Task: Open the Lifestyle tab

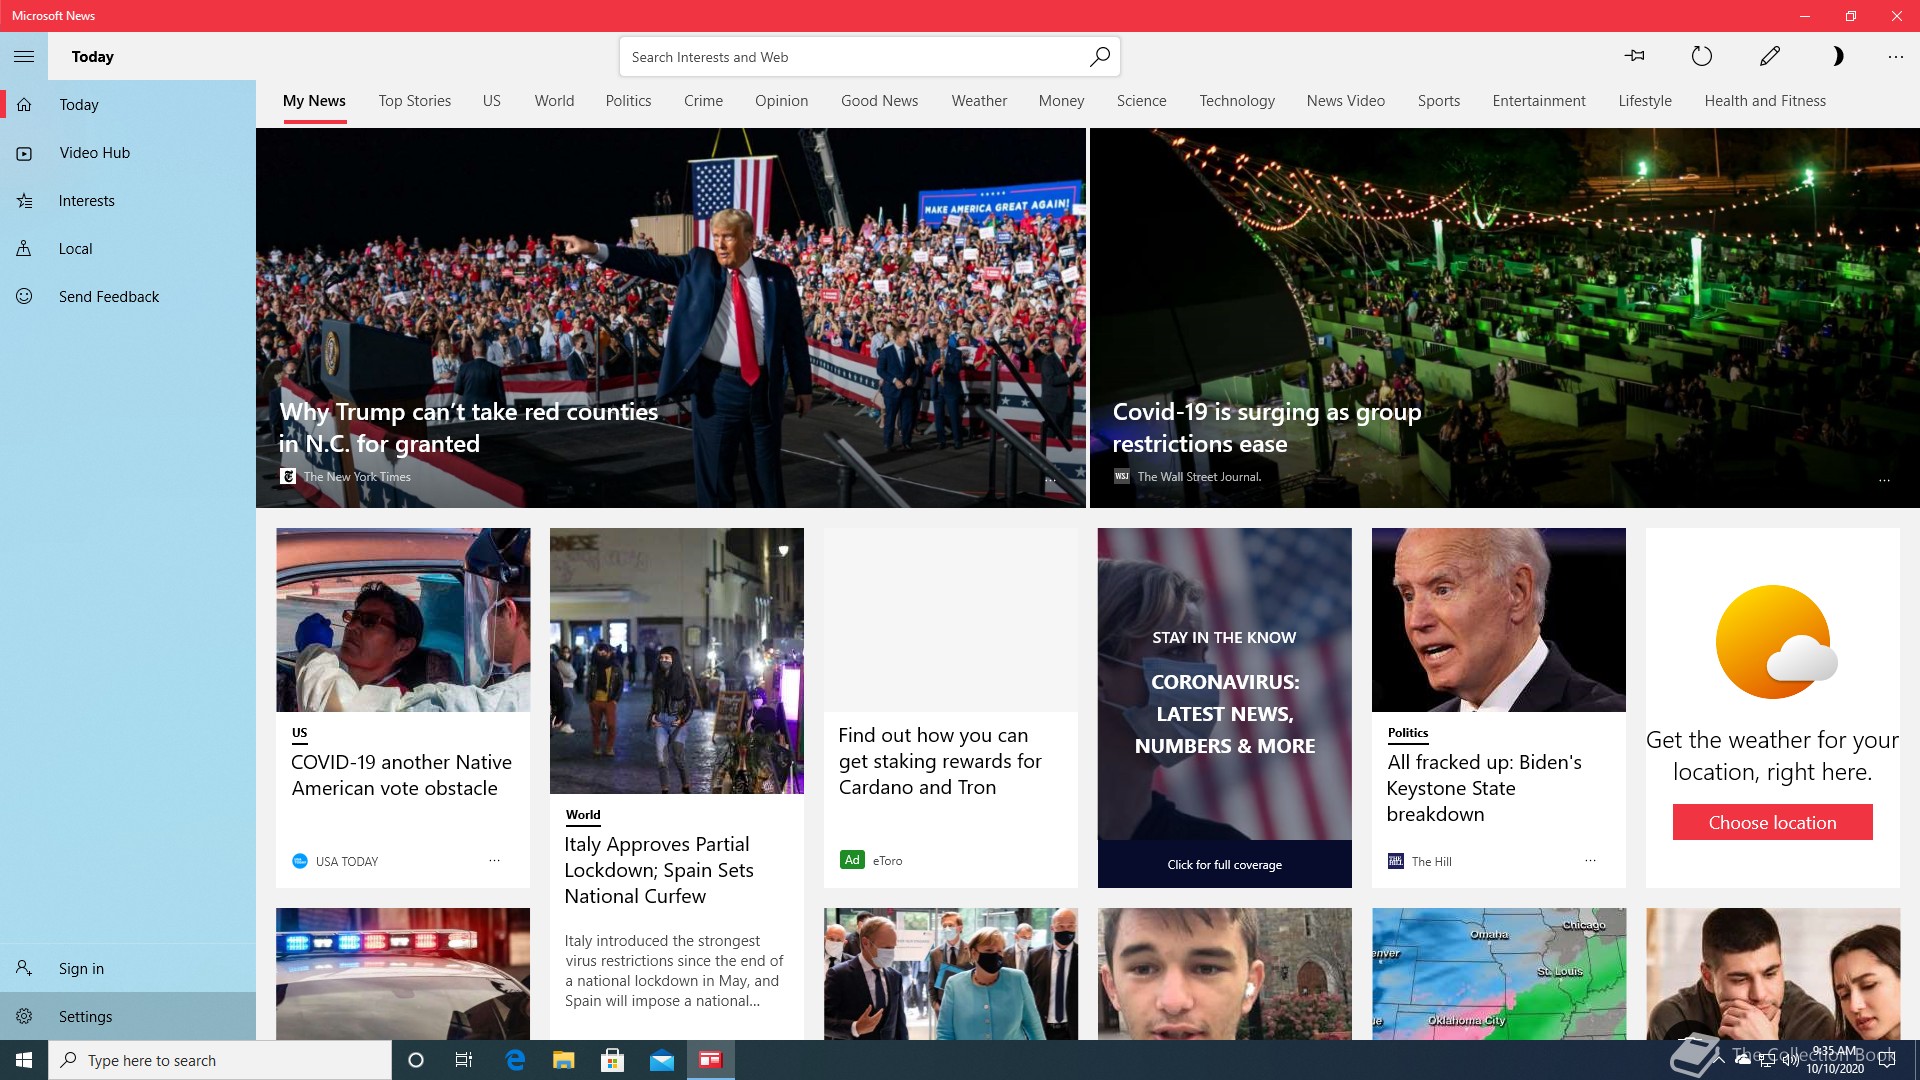Action: pos(1644,101)
